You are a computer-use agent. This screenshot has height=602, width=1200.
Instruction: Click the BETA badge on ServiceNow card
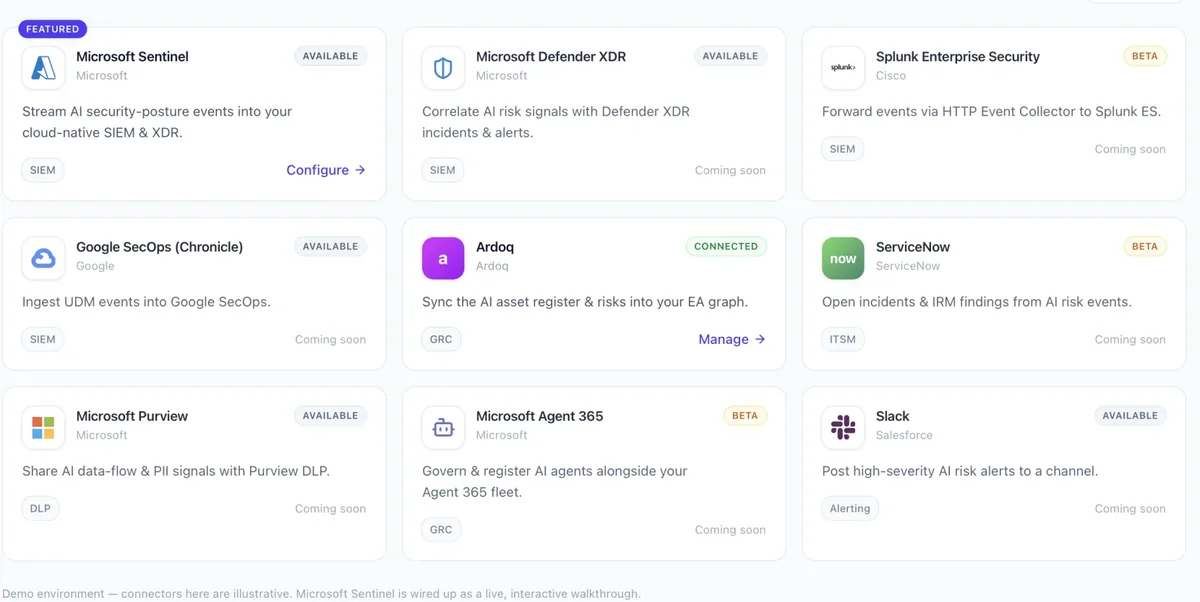coord(1145,246)
